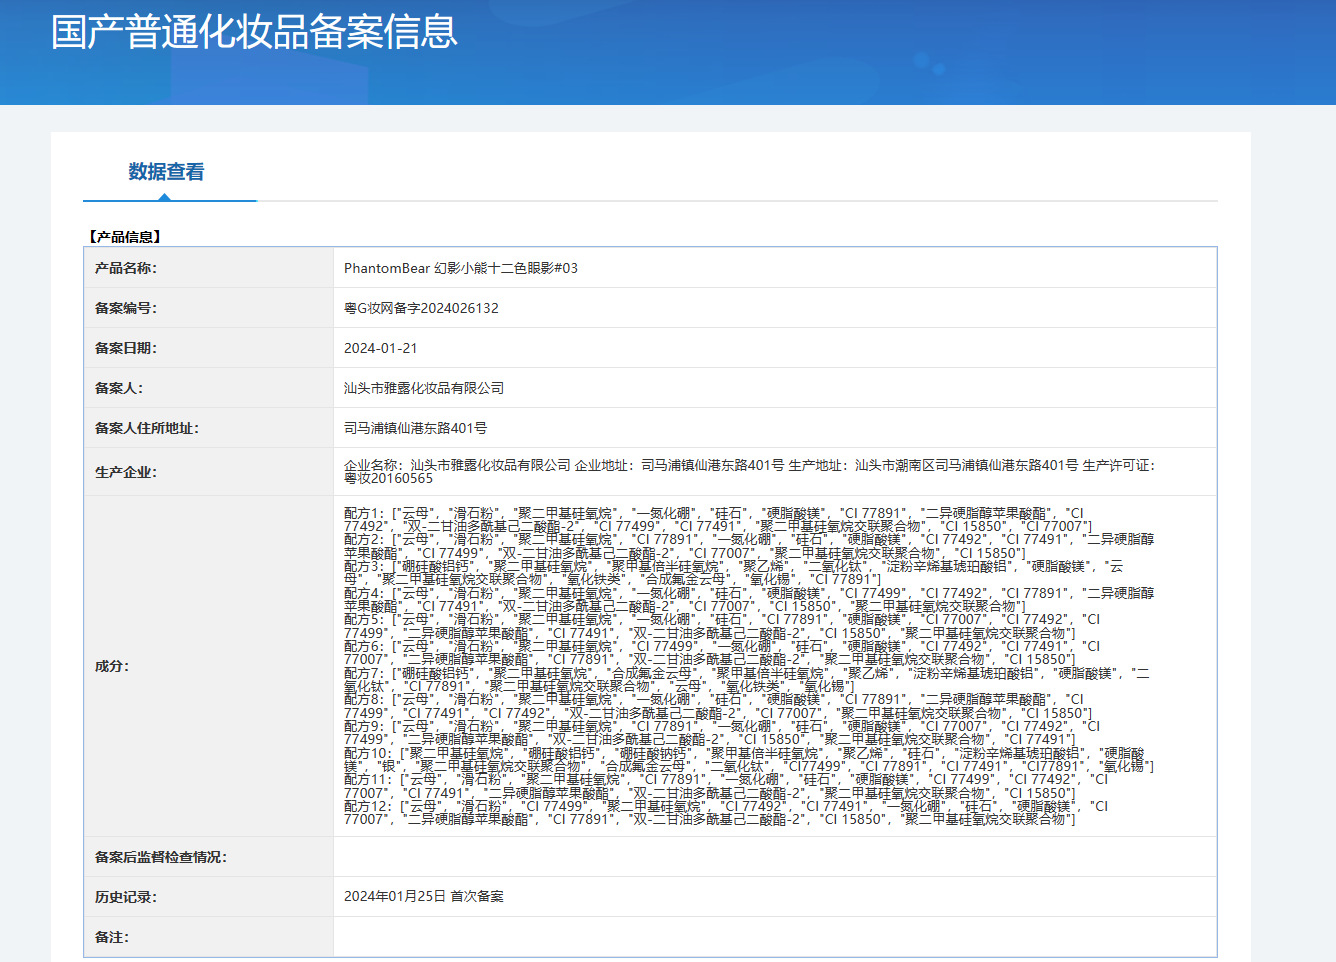This screenshot has width=1336, height=962.
Task: Select registration number 粤G妆网备字2024026132
Action: pyautogui.click(x=421, y=308)
